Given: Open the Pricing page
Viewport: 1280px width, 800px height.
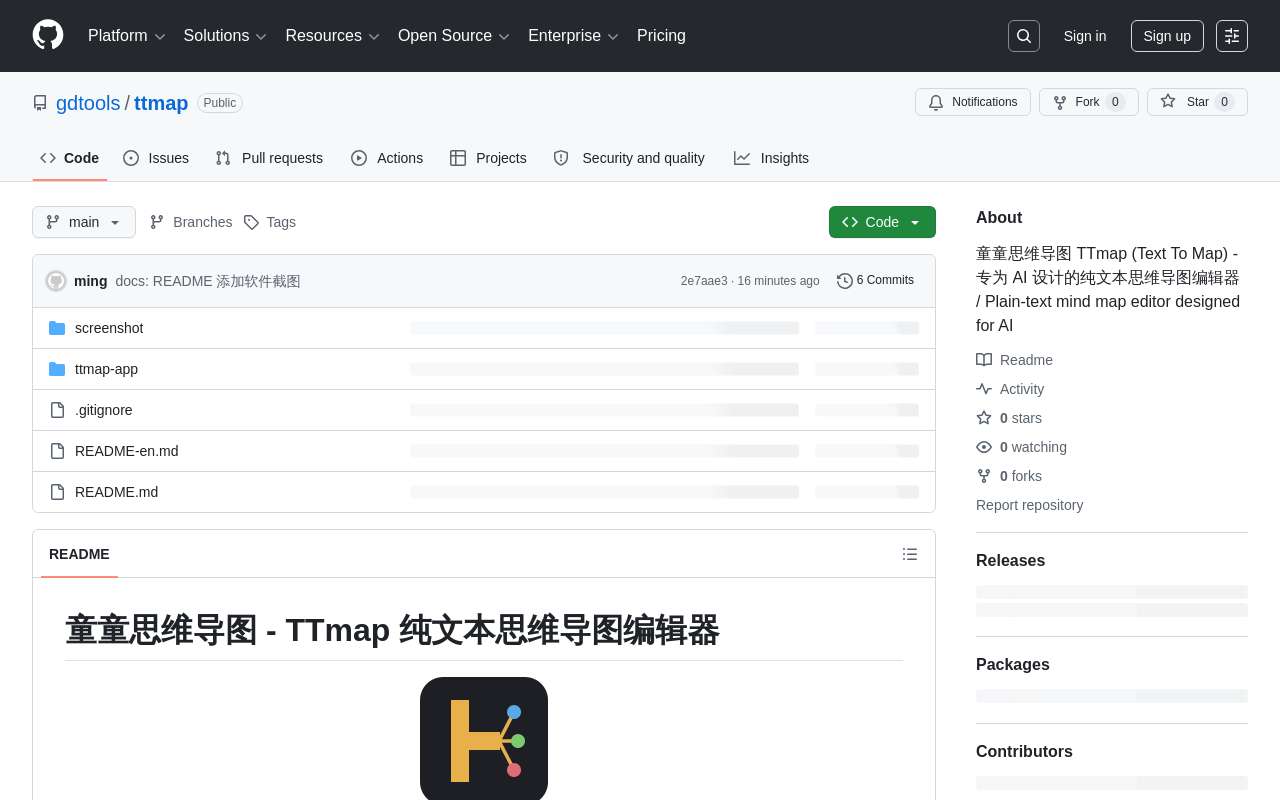Looking at the screenshot, I should (661, 36).
